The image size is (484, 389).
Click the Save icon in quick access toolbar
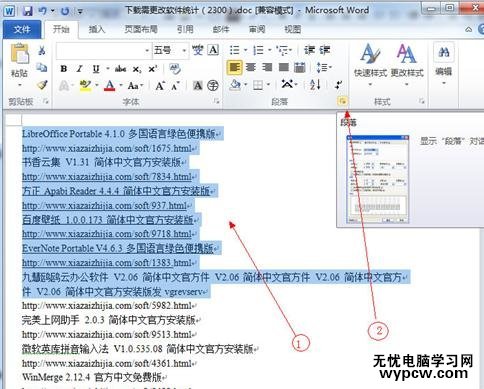pyautogui.click(x=28, y=11)
